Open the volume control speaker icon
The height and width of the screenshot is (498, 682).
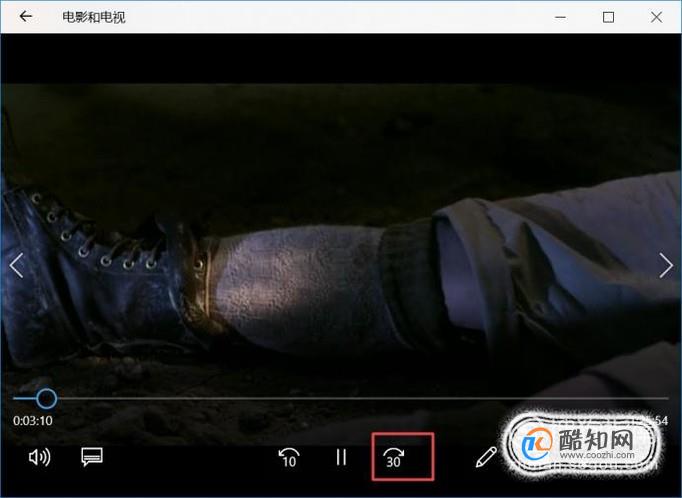pos(39,457)
